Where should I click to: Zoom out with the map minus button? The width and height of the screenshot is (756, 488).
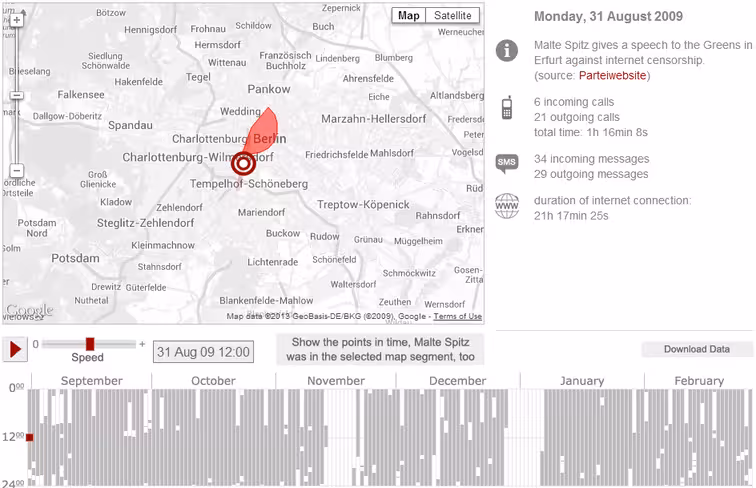tap(17, 171)
